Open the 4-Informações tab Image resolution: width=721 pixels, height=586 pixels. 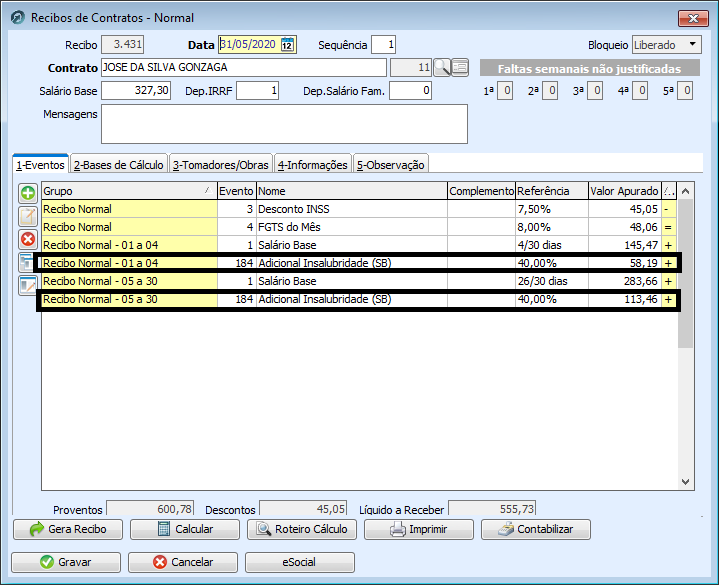313,165
